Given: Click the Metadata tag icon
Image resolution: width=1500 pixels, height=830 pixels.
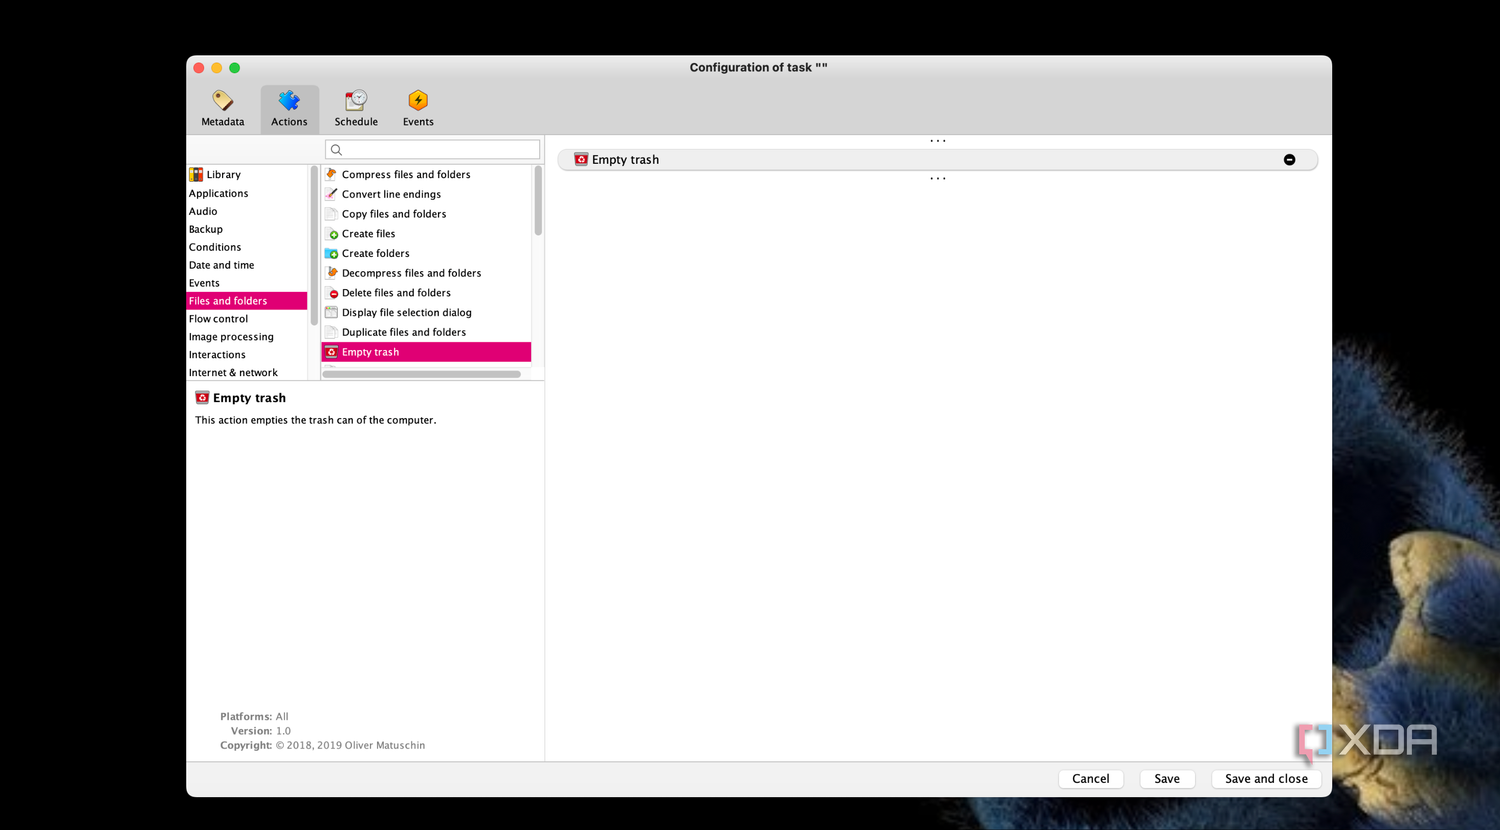Looking at the screenshot, I should [x=223, y=100].
